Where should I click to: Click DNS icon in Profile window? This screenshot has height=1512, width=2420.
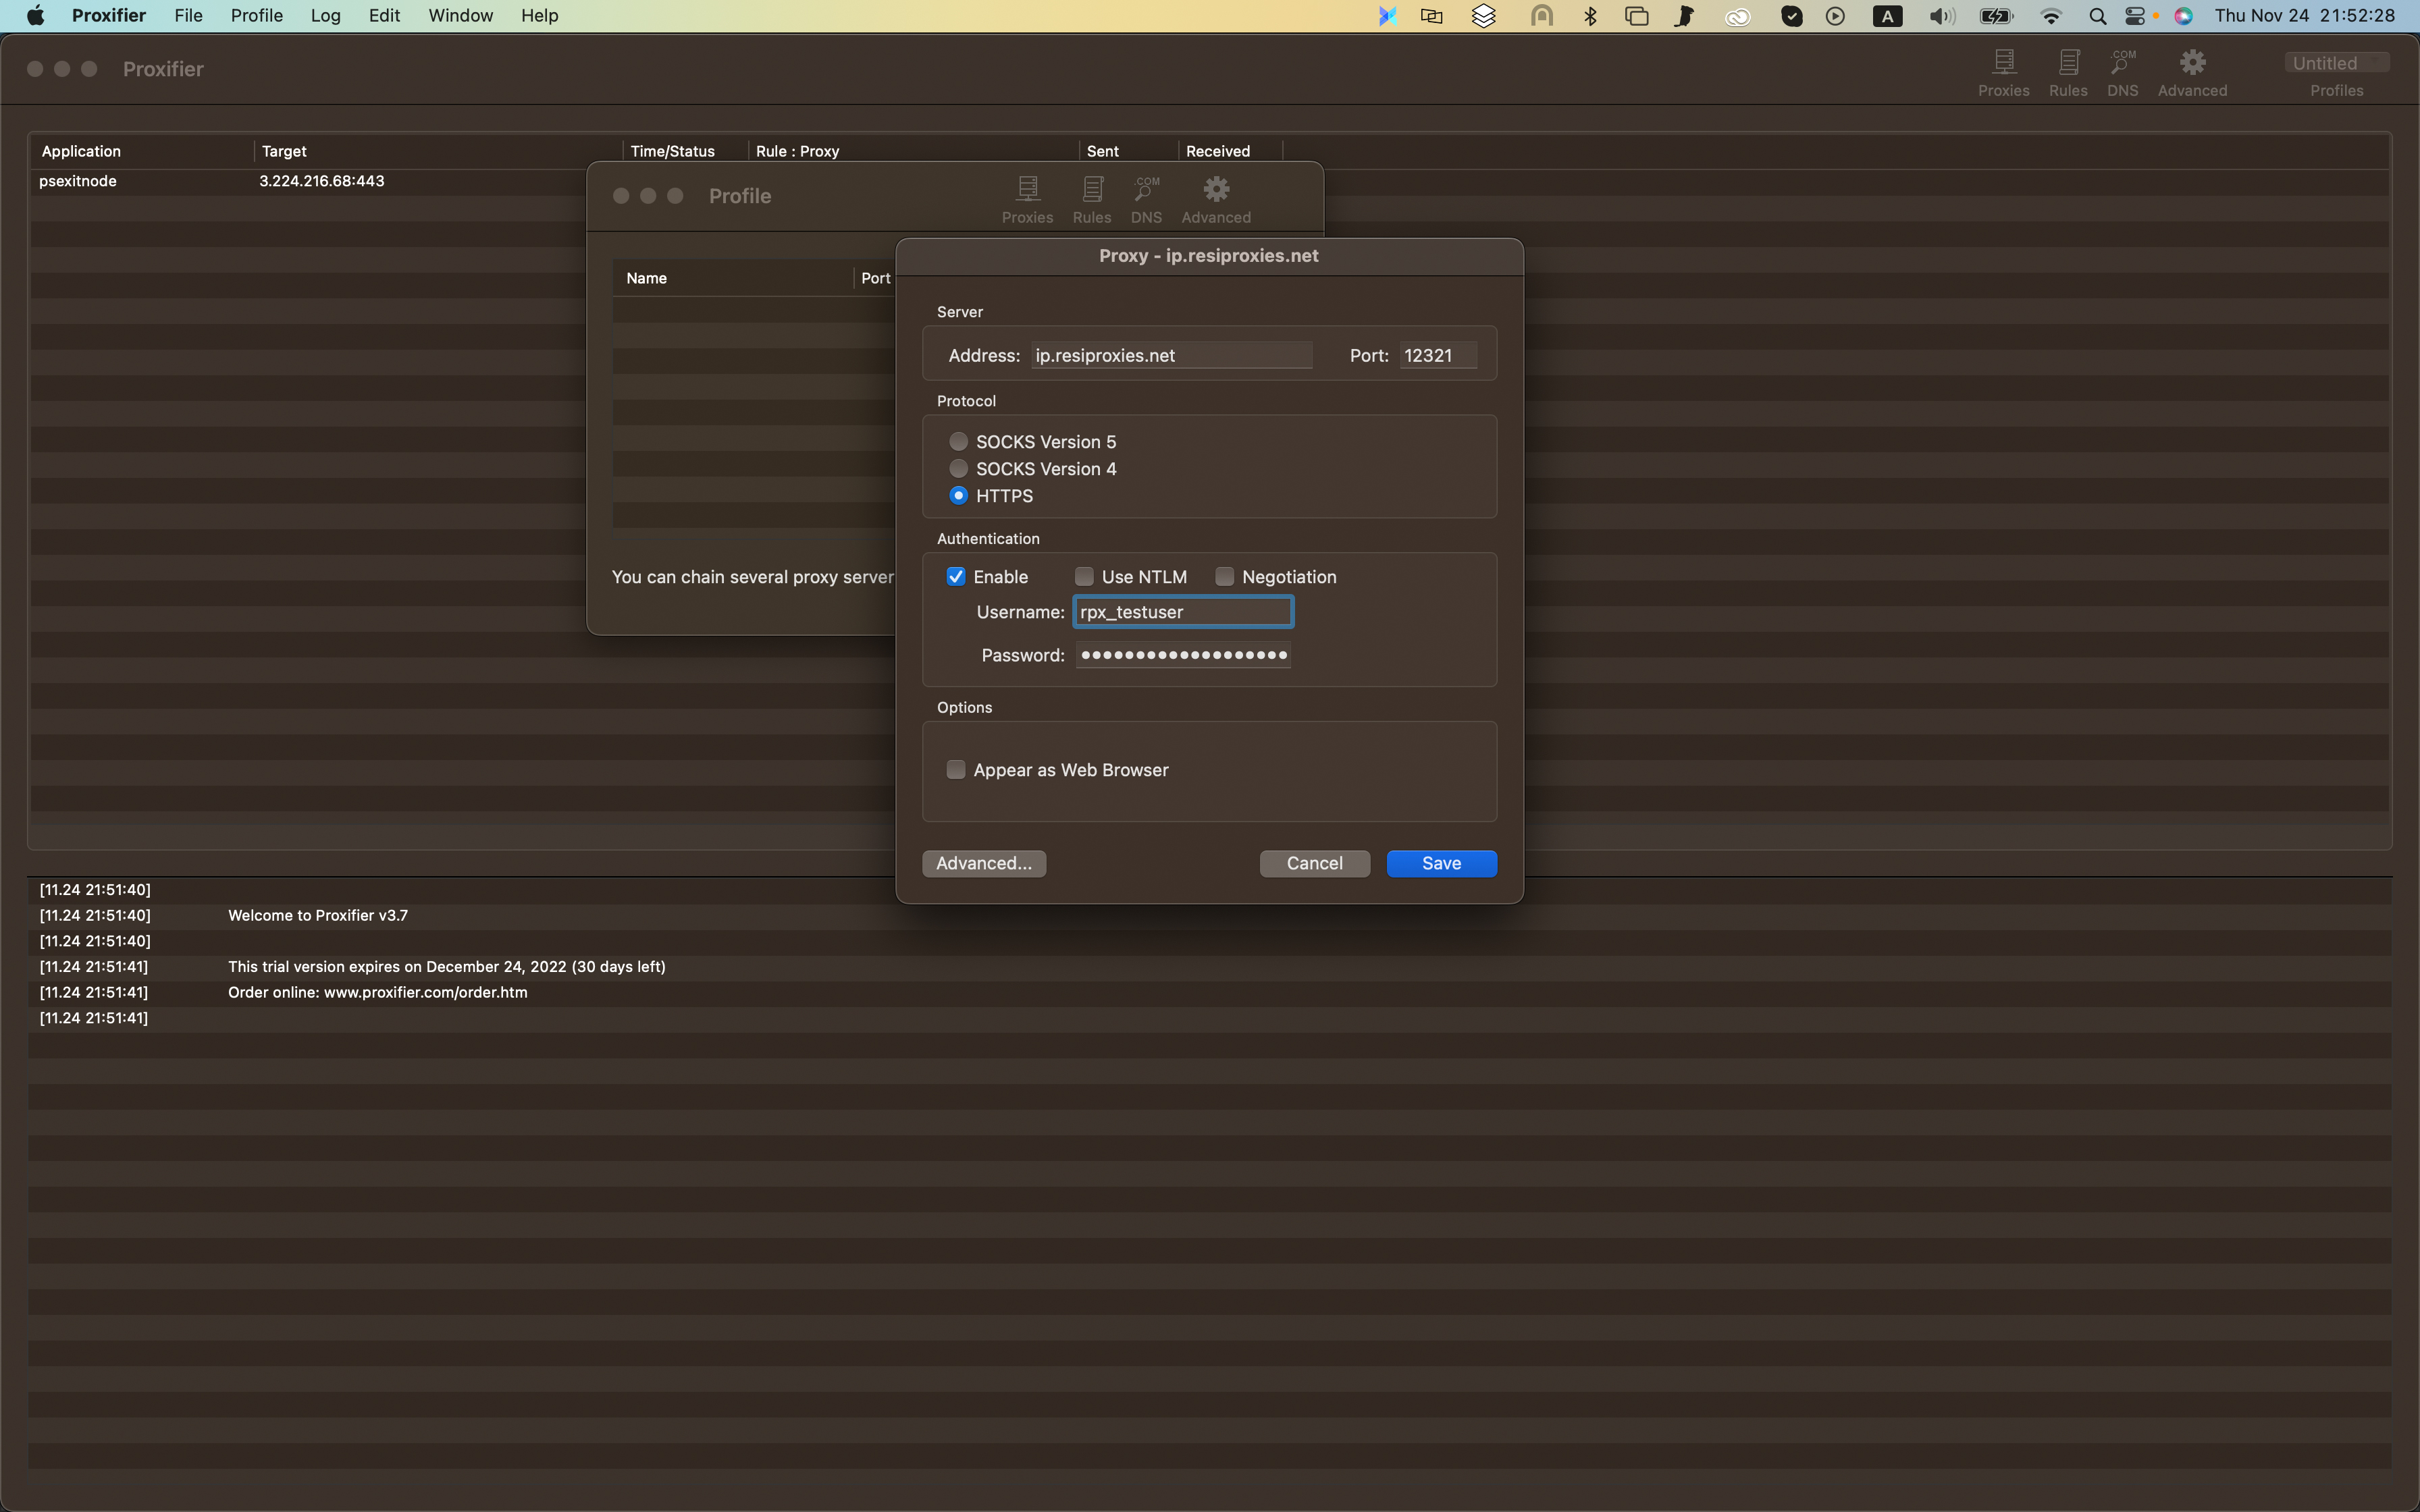point(1146,200)
